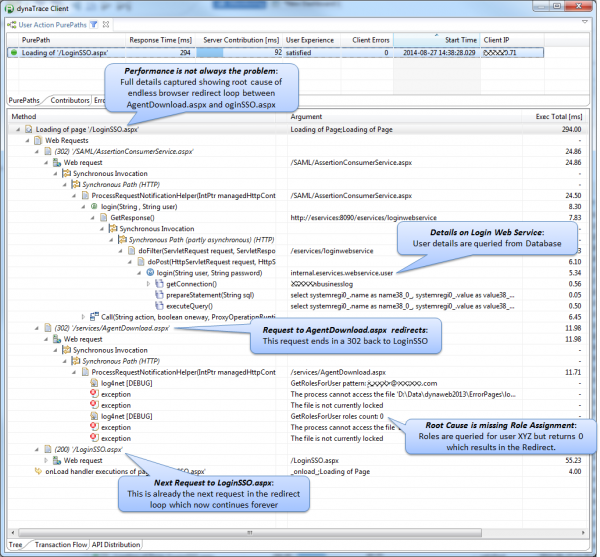The height and width of the screenshot is (557, 600).
Task: Select "internal.eservices.webservice.user" argument text
Action: 342,273
